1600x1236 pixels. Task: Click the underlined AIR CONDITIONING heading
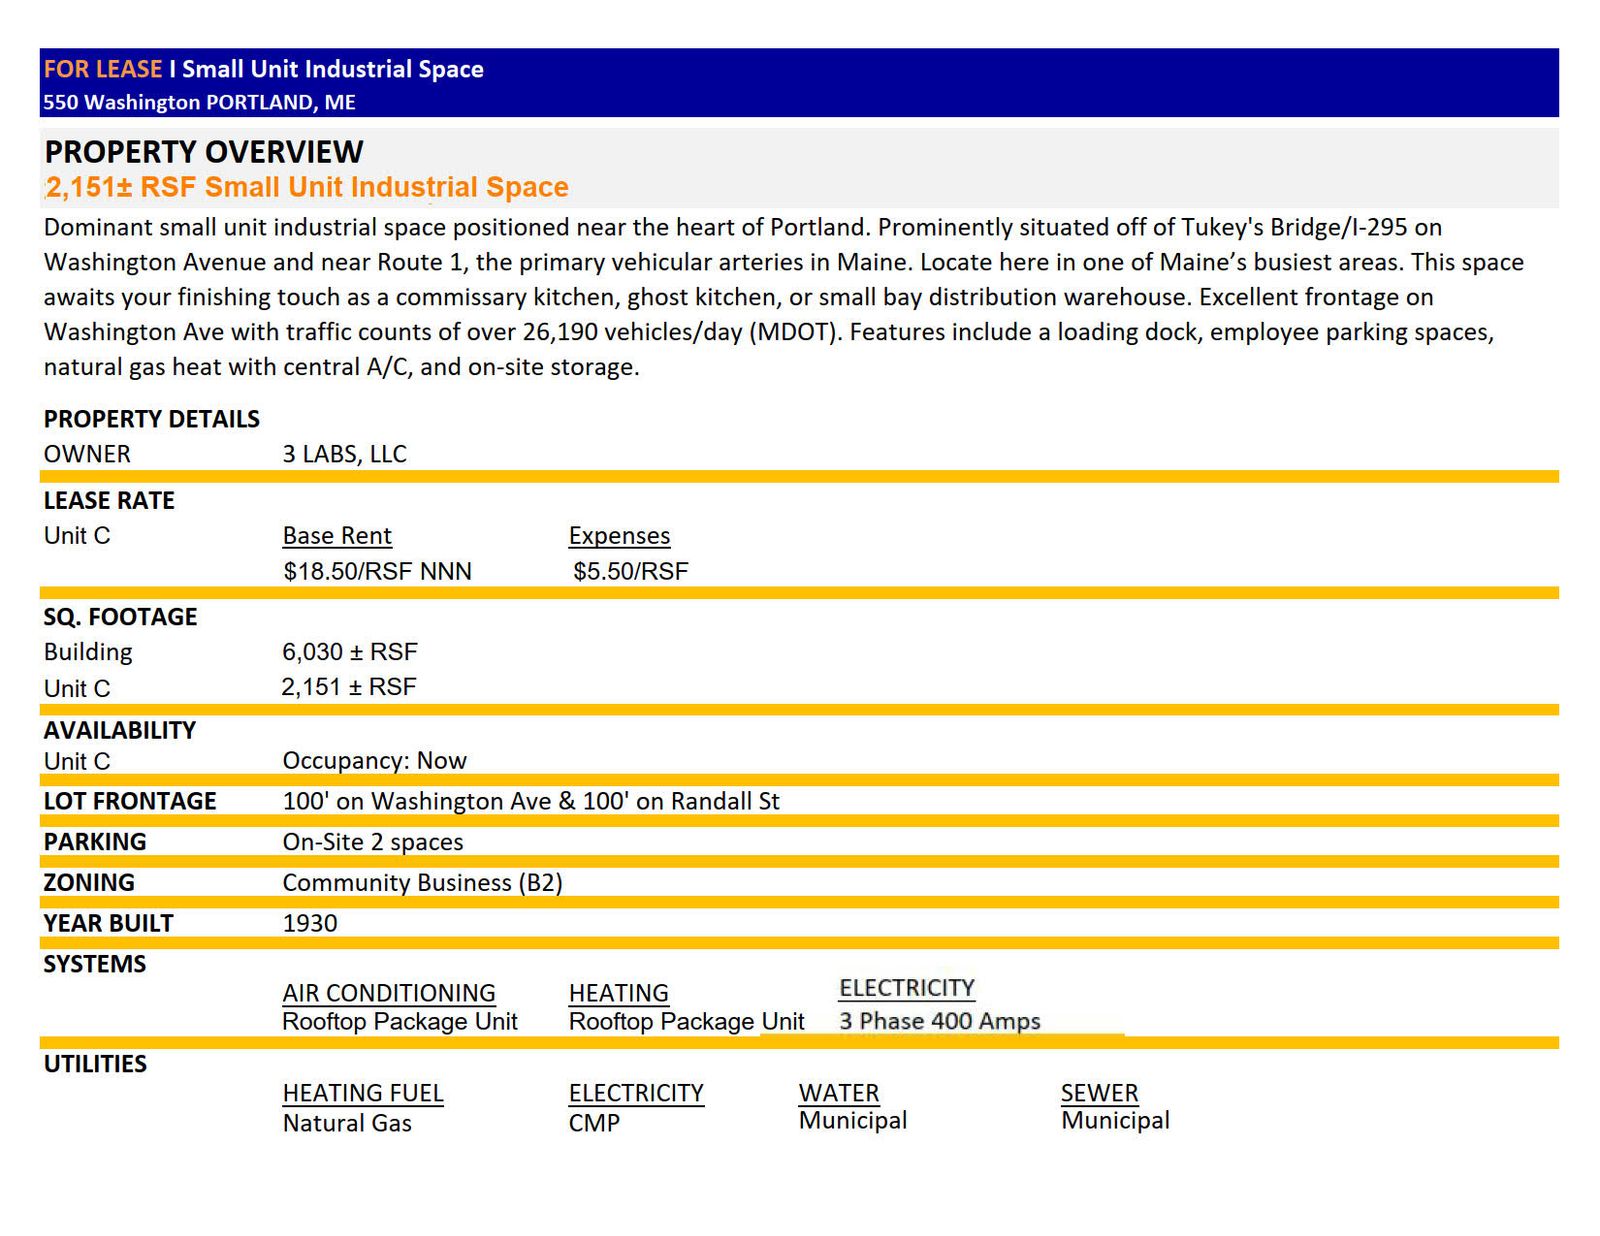coord(389,993)
